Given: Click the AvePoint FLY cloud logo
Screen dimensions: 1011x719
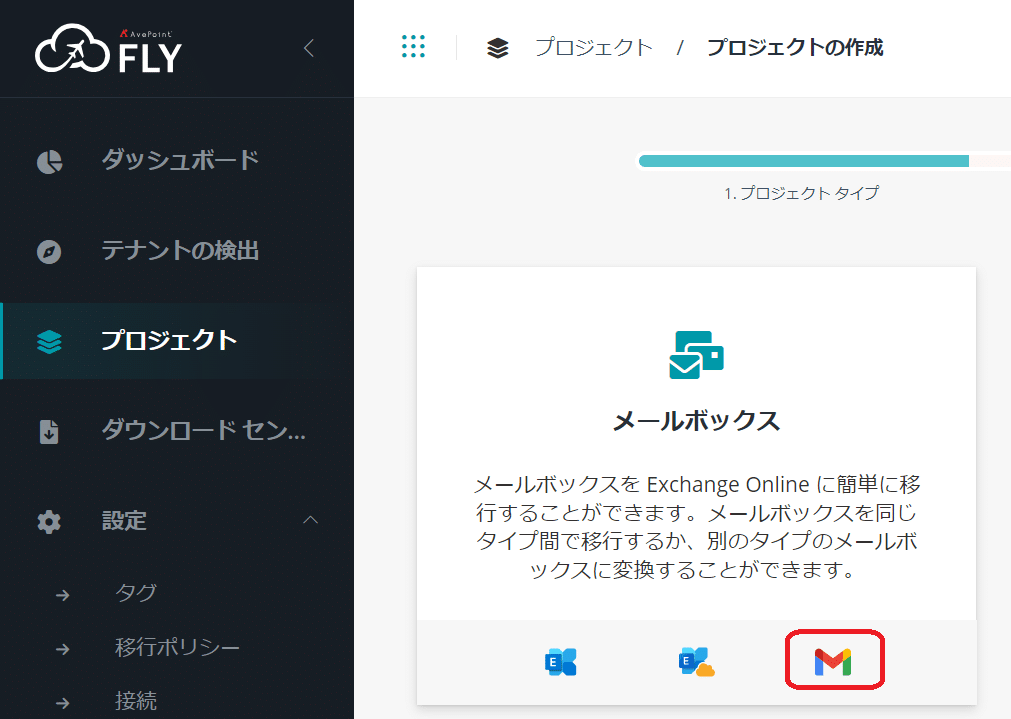Looking at the screenshot, I should tap(108, 49).
